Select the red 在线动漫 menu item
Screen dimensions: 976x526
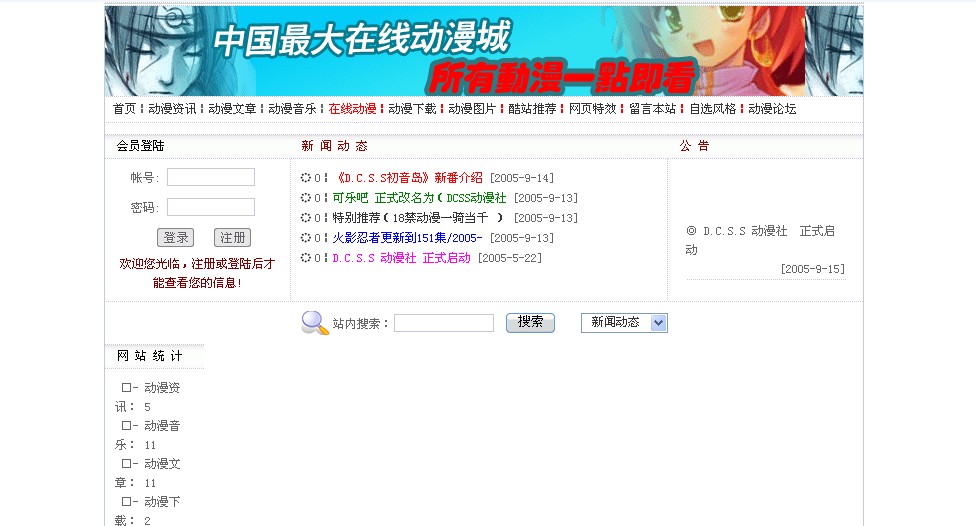click(352, 109)
